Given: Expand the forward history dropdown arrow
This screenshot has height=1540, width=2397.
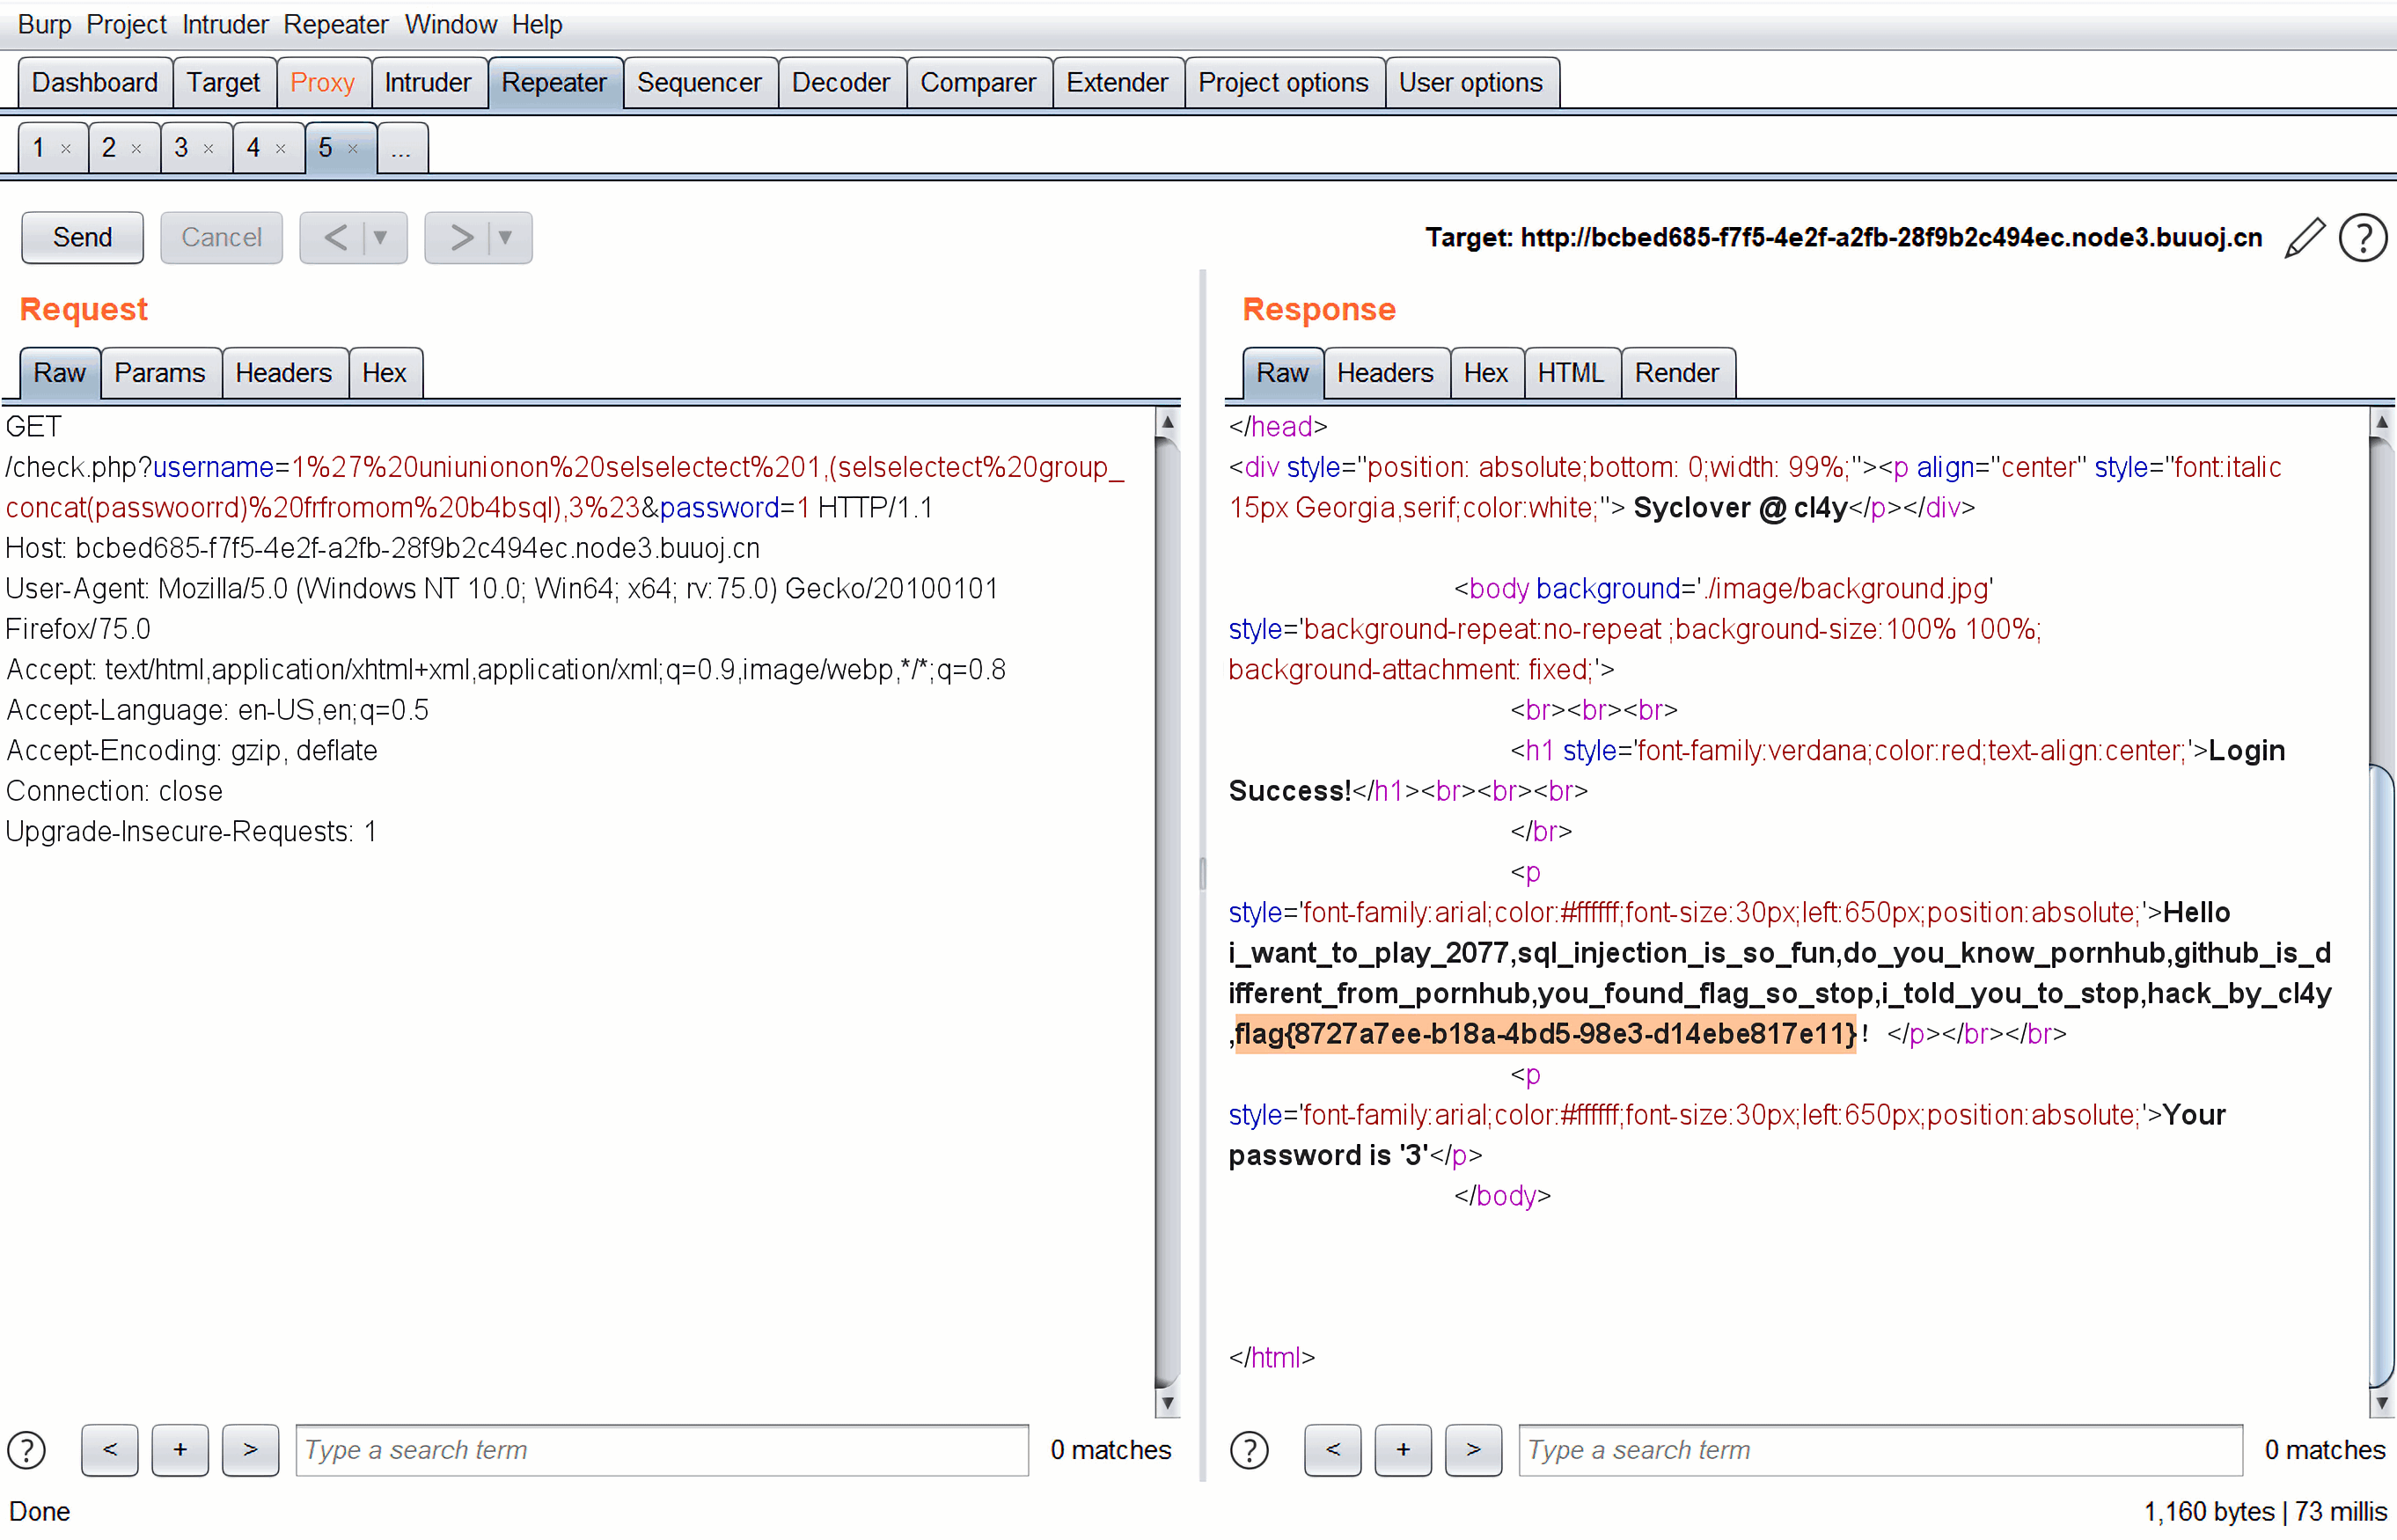Looking at the screenshot, I should click(506, 238).
